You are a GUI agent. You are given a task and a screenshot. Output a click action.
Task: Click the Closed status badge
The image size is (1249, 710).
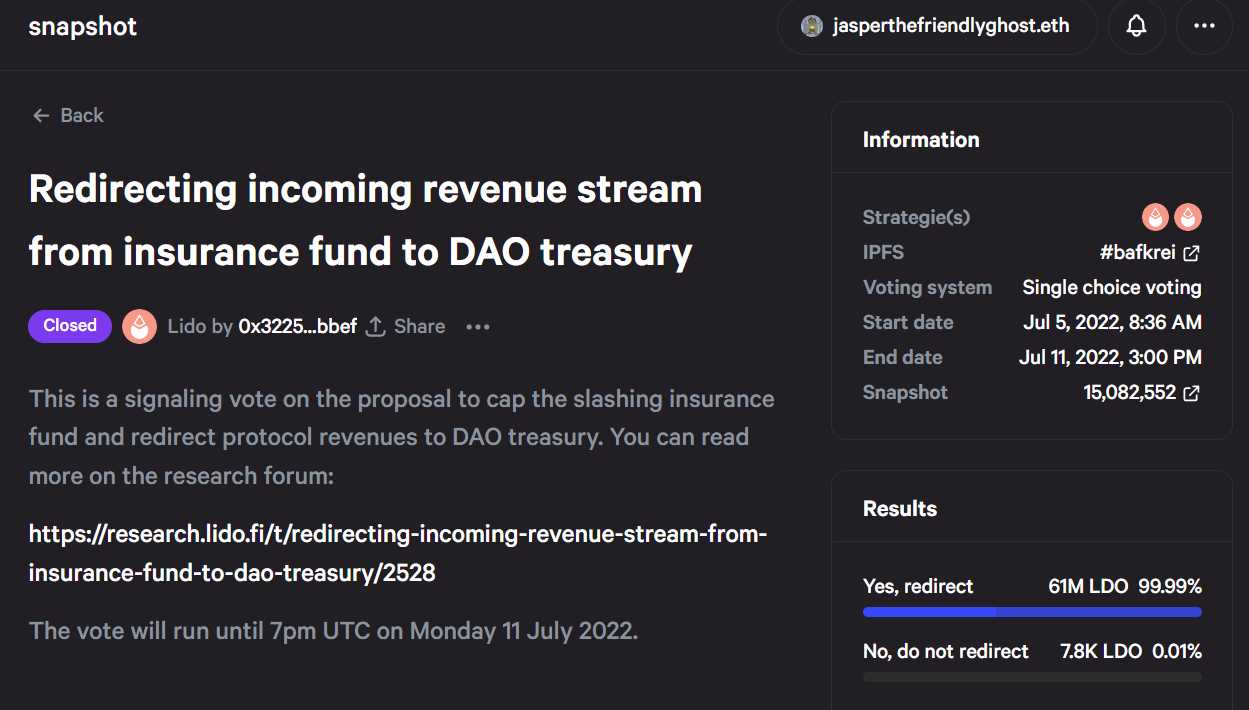[x=69, y=325]
